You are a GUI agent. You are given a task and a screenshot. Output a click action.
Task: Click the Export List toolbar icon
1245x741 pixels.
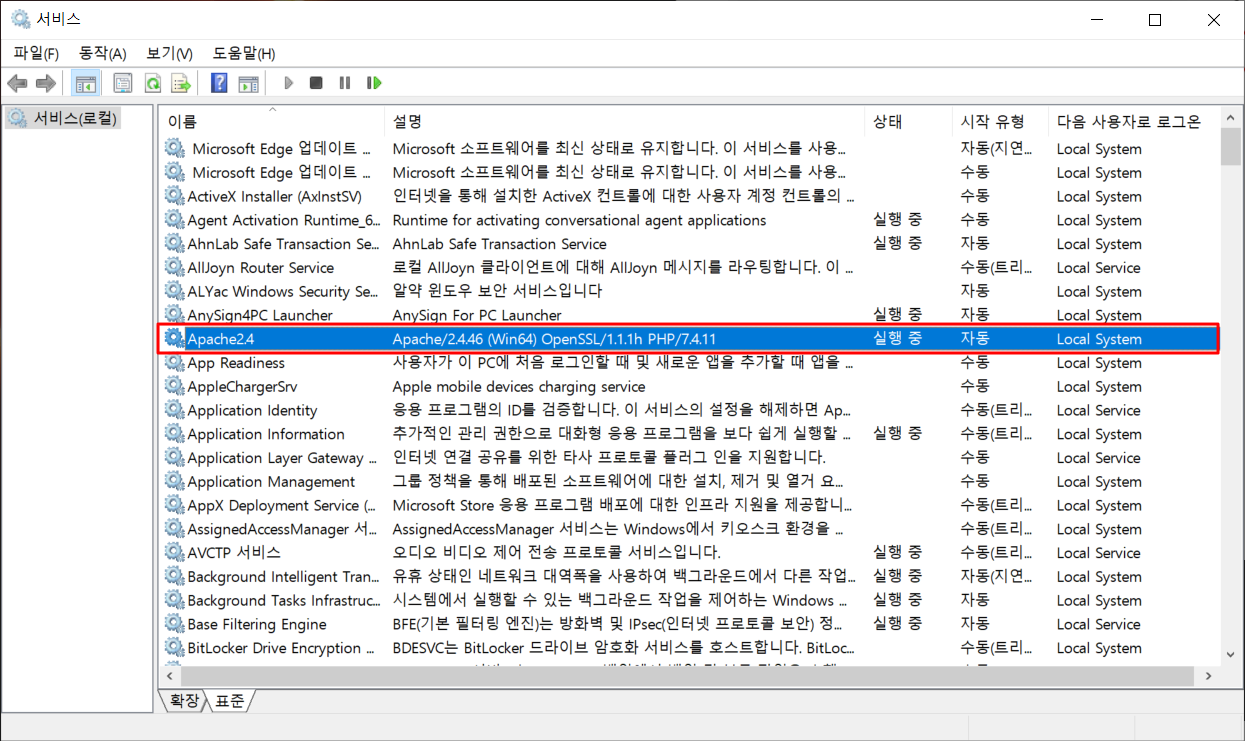pos(181,83)
